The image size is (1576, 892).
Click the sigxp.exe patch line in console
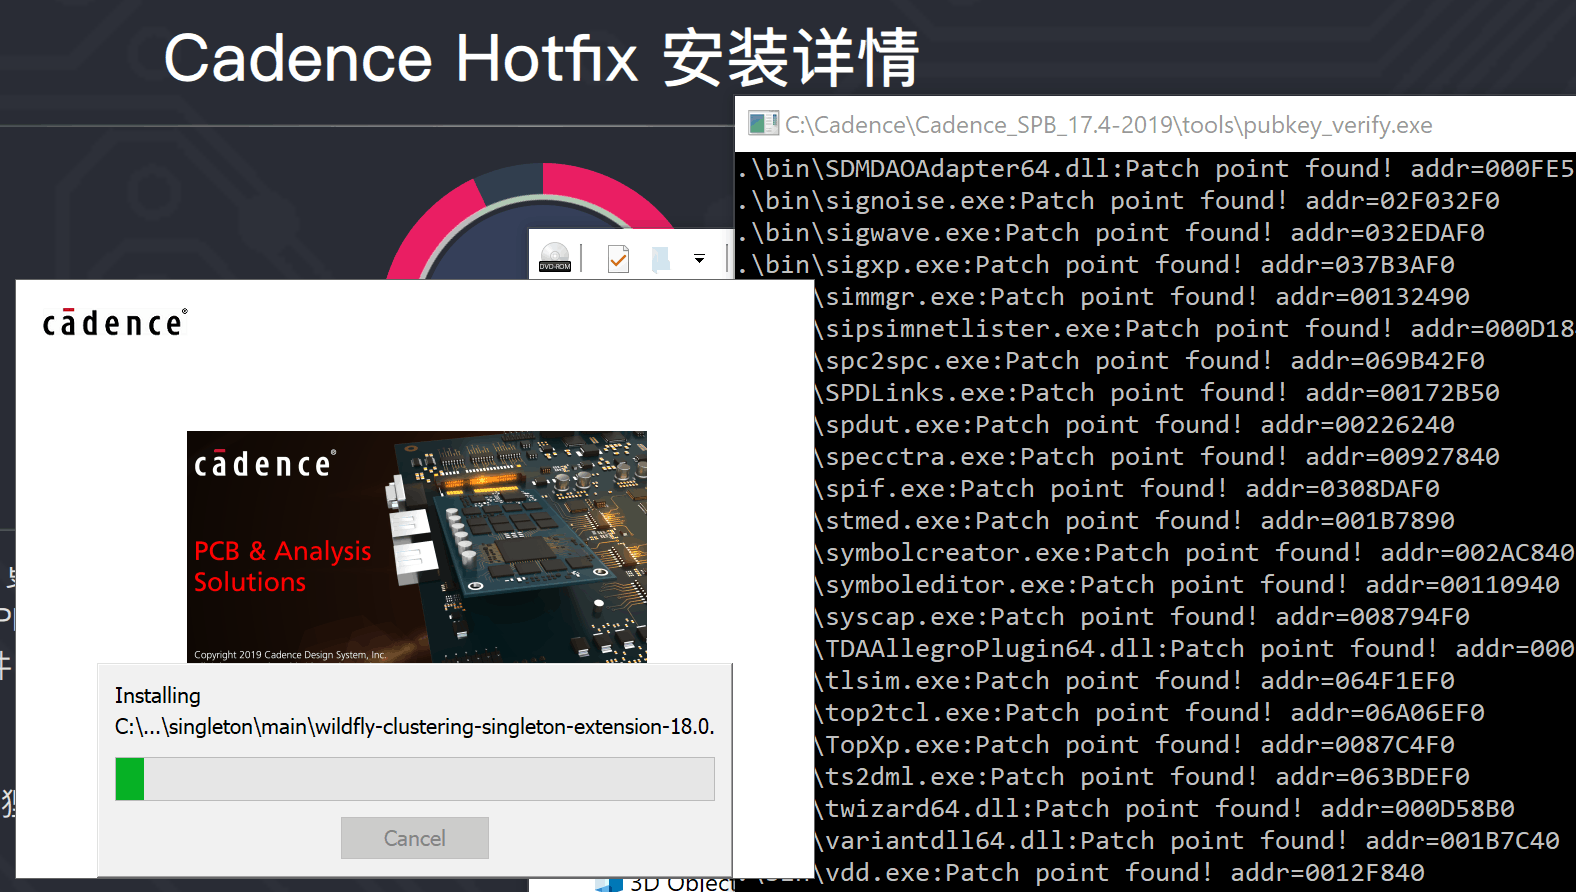1096,264
